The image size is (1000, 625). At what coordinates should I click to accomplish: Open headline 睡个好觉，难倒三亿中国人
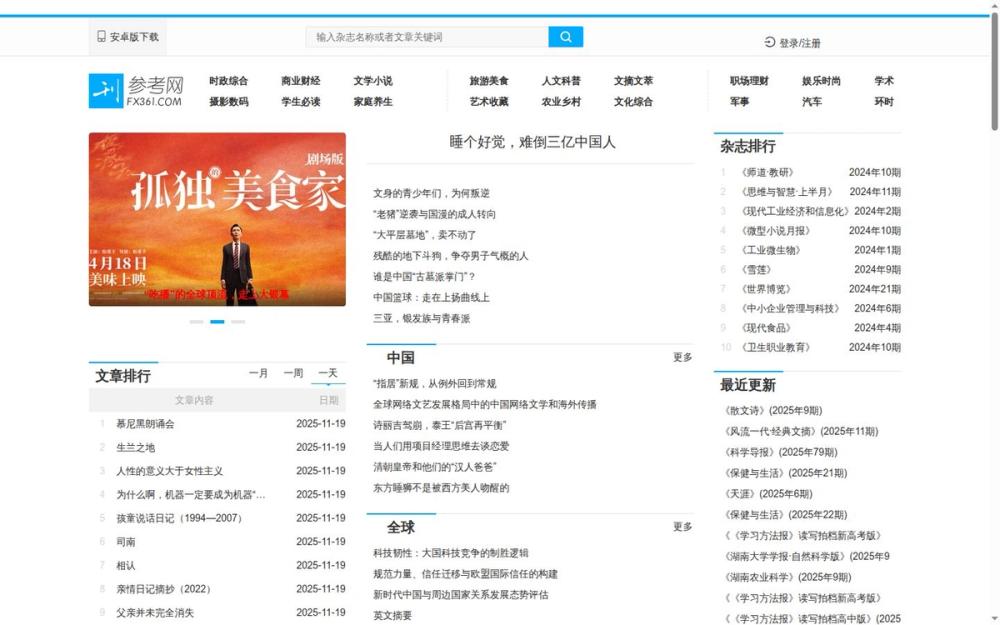pos(533,142)
